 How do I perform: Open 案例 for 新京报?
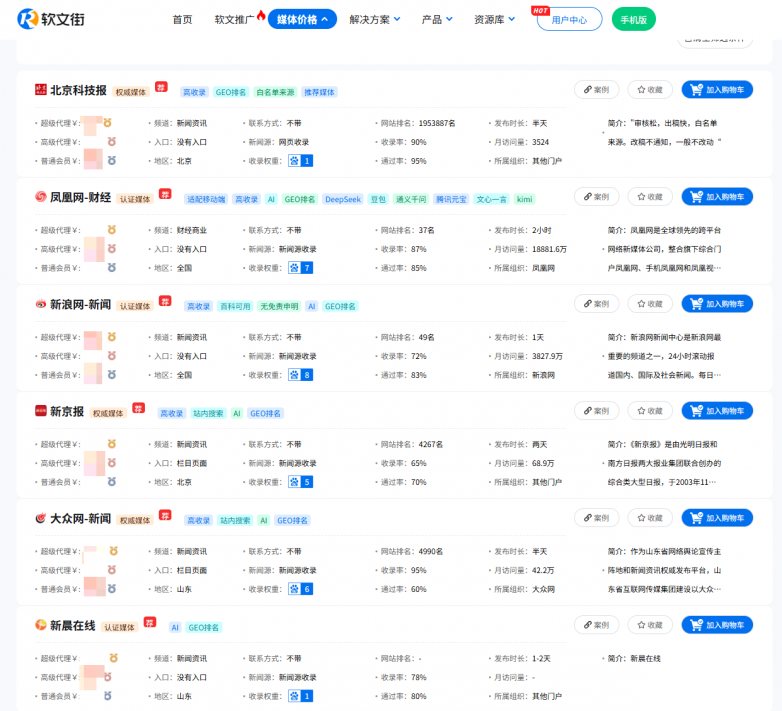[596, 411]
